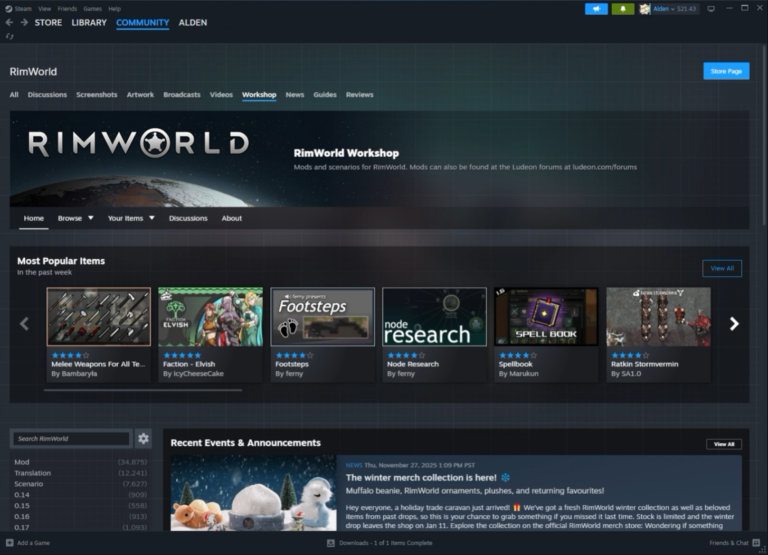Open the Games menu
This screenshot has width=768, height=555.
pyautogui.click(x=93, y=9)
